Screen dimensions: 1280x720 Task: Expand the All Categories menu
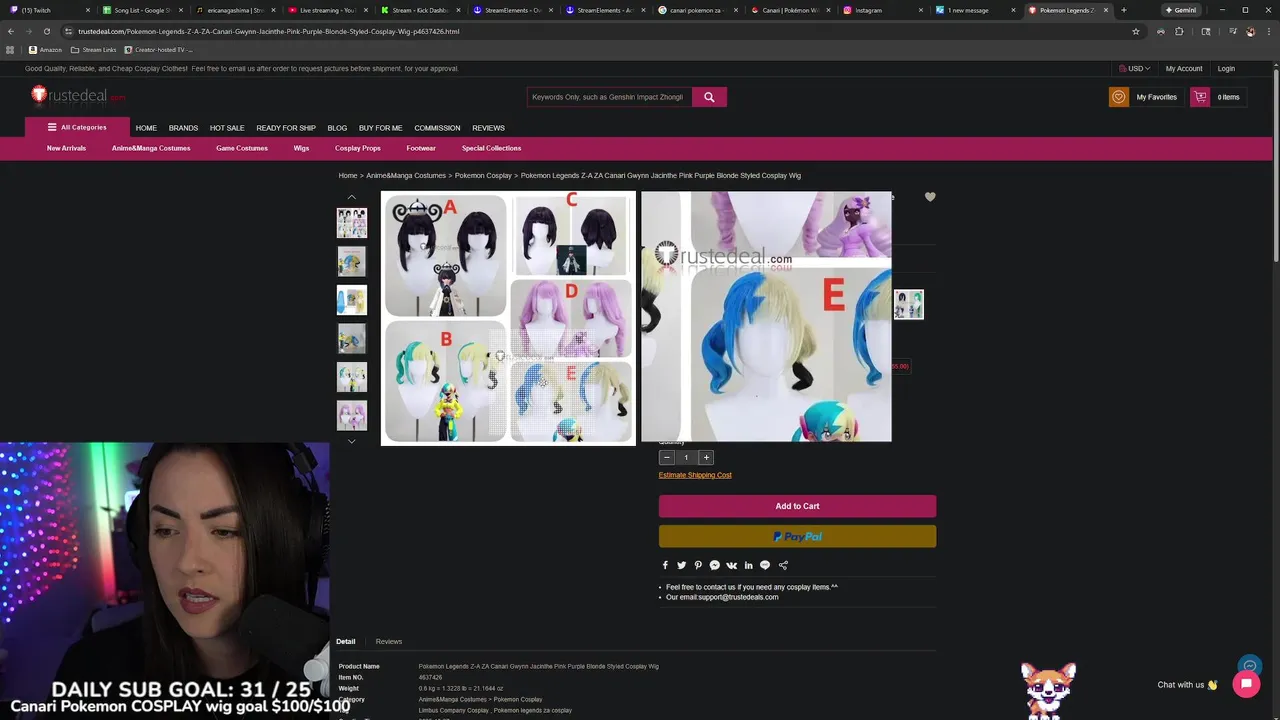(x=77, y=127)
